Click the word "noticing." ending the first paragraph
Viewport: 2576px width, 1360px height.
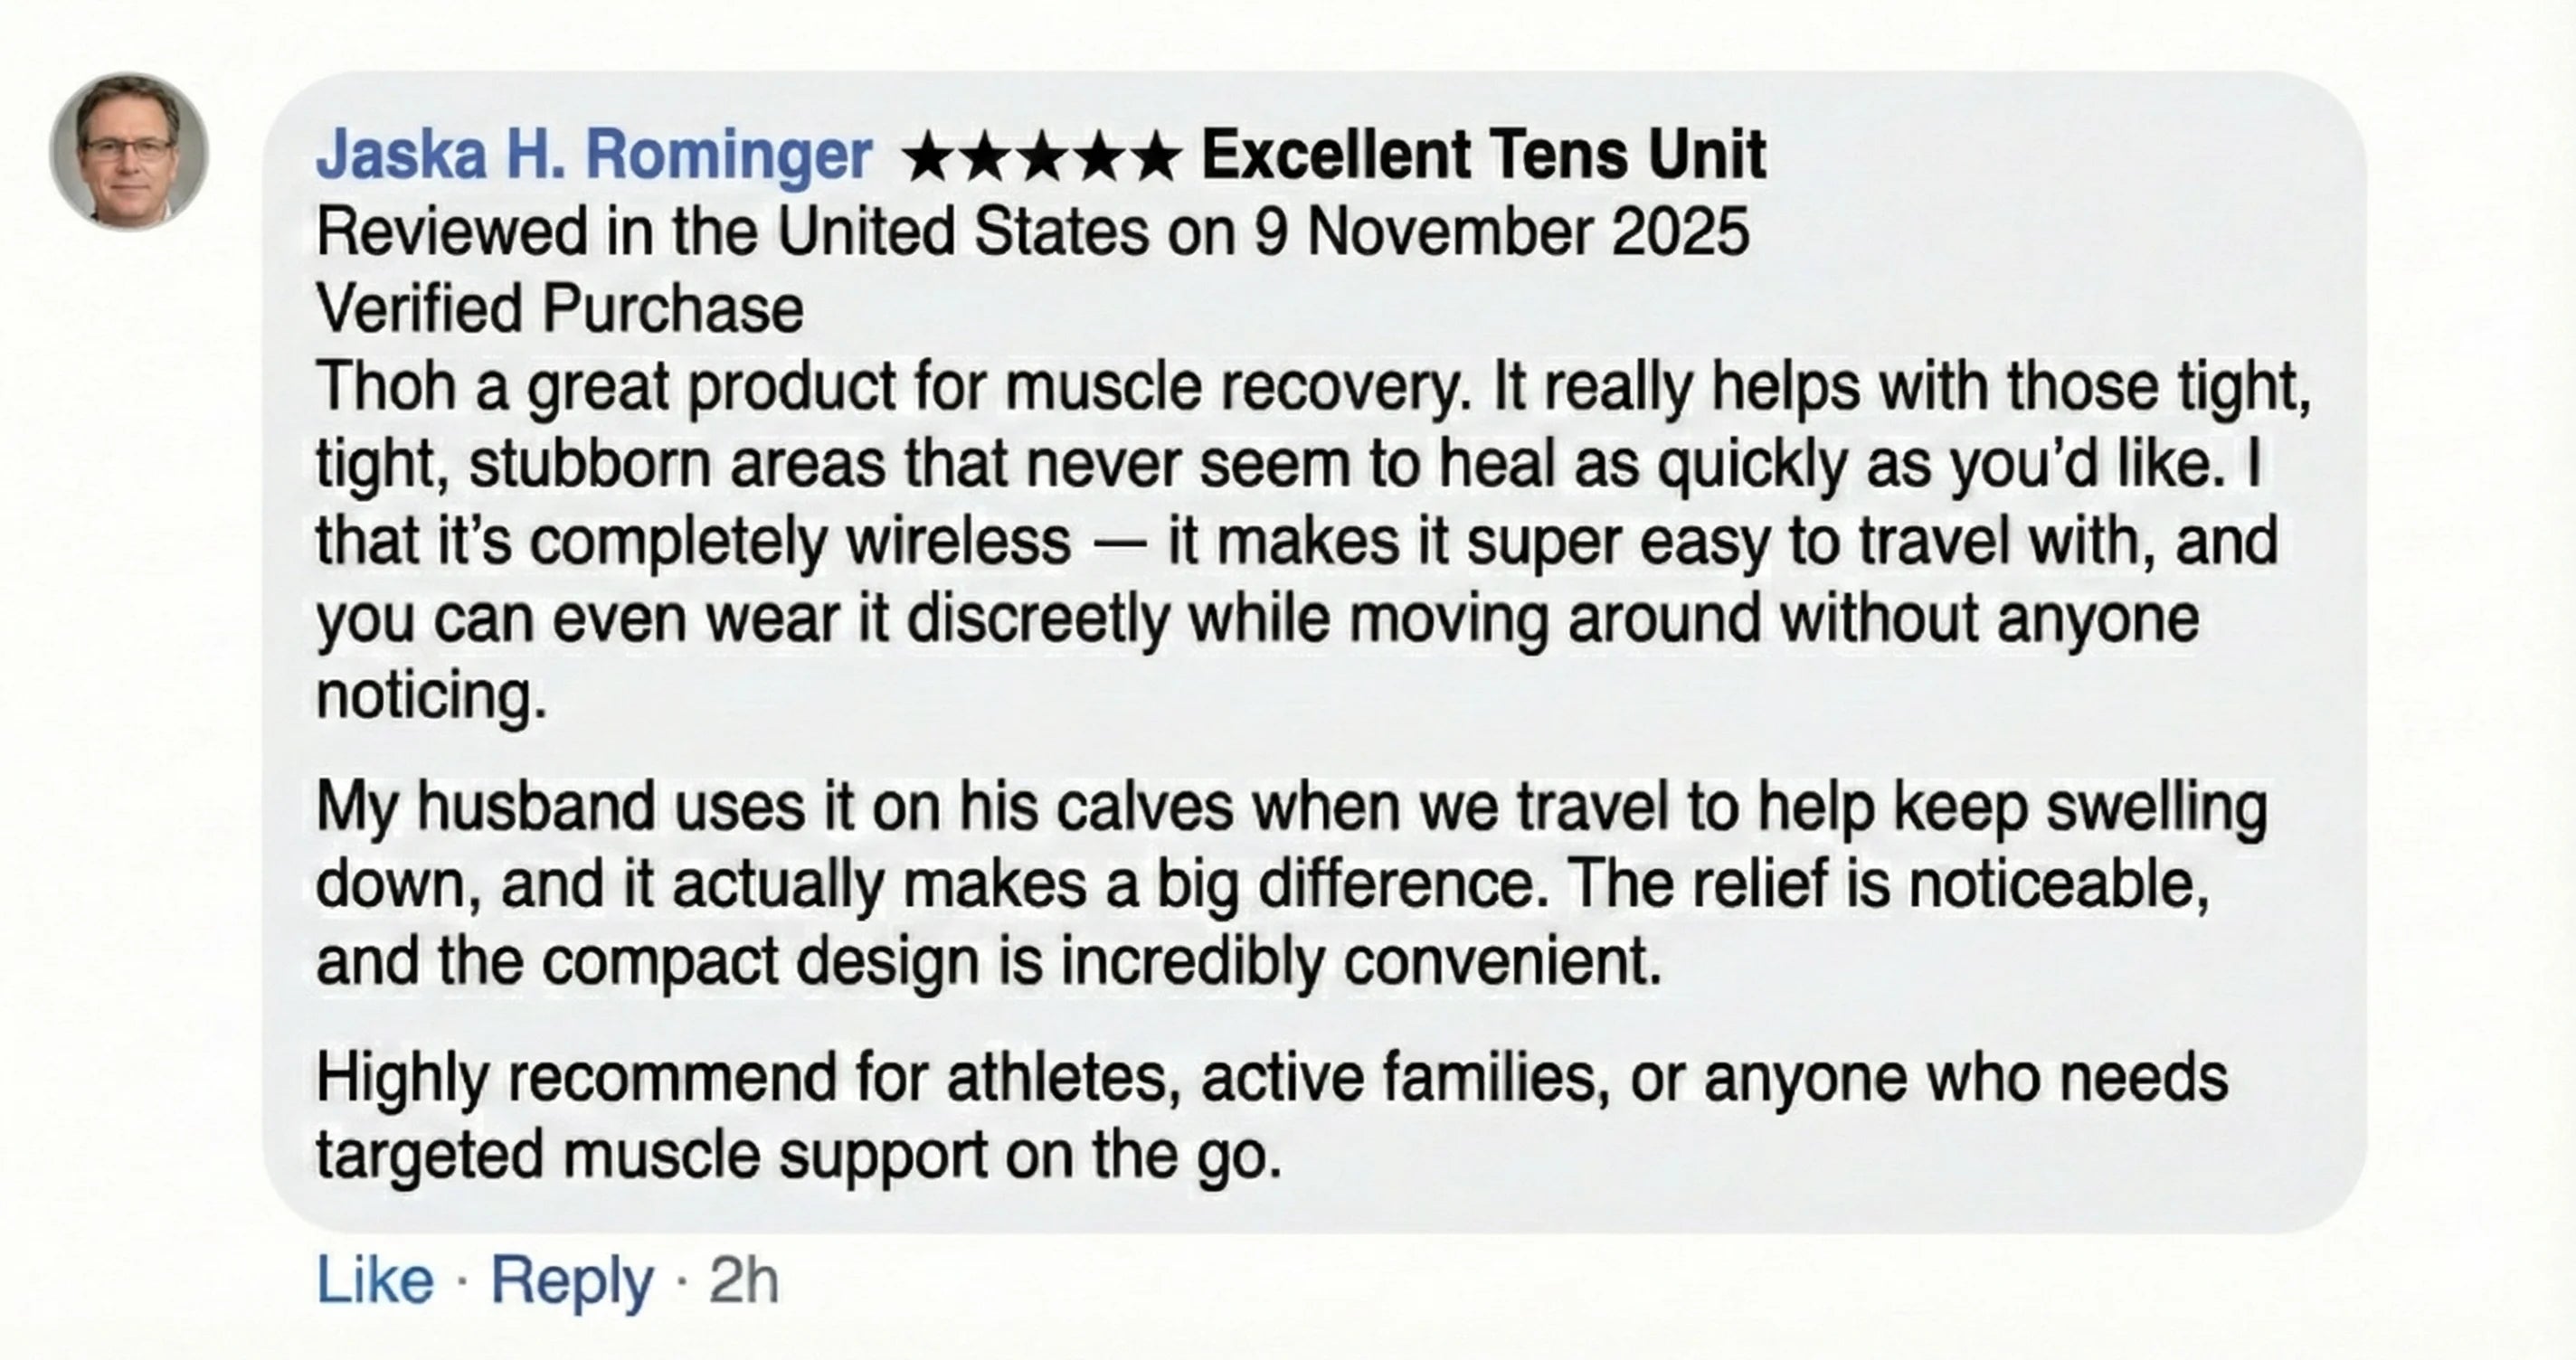[431, 696]
